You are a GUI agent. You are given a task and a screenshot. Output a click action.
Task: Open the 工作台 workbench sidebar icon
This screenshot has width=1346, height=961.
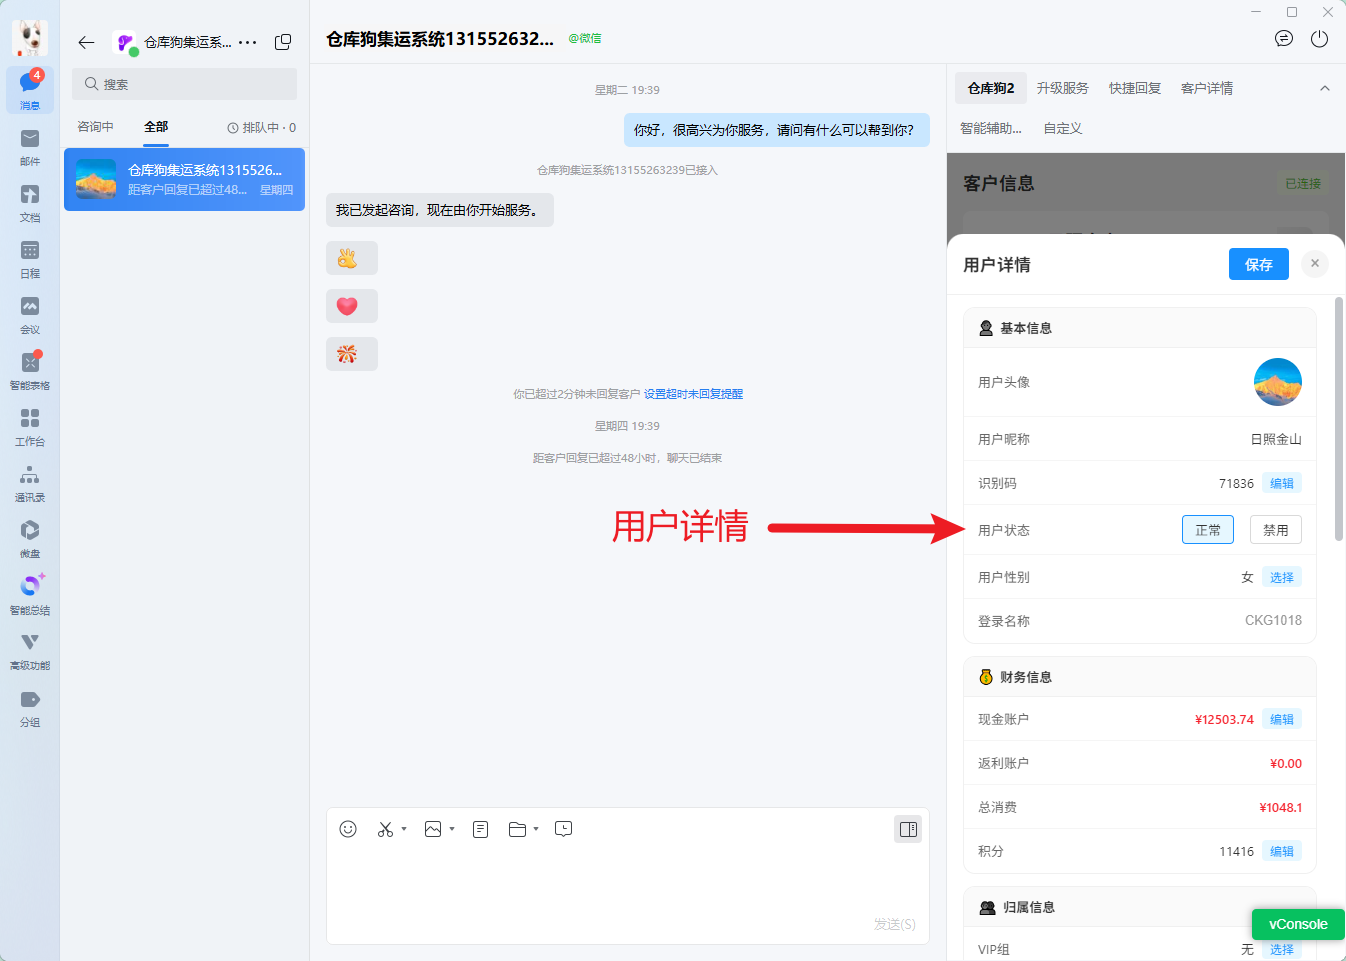point(30,426)
